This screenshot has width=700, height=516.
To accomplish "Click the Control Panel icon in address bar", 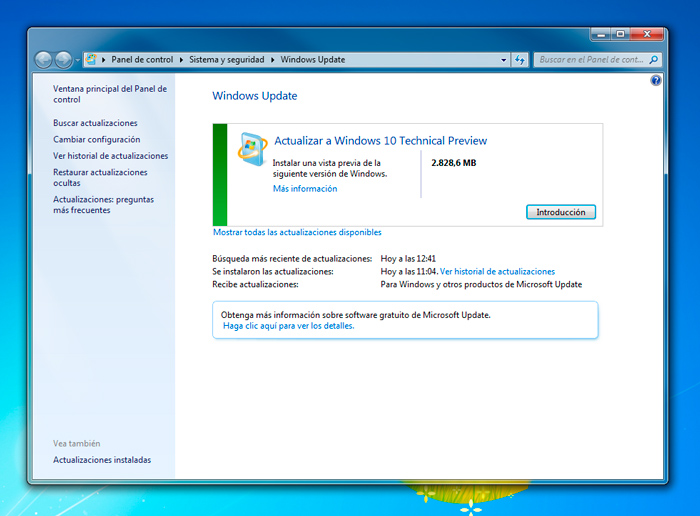I will [91, 59].
